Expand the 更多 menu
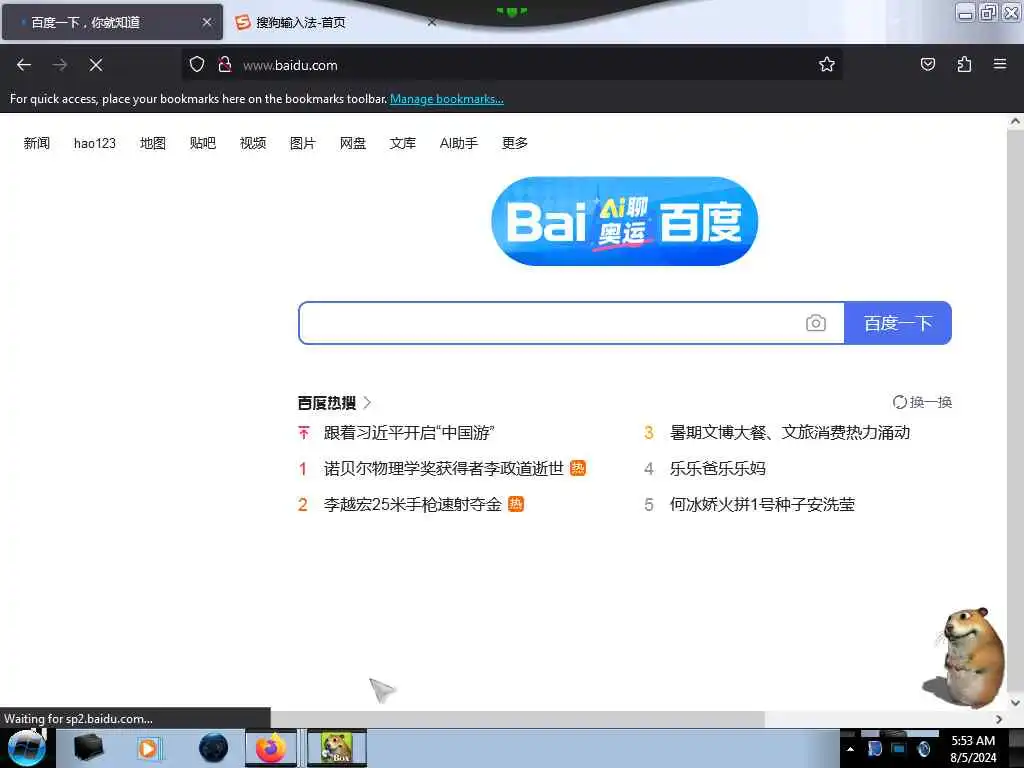Image resolution: width=1024 pixels, height=768 pixels. tap(515, 143)
